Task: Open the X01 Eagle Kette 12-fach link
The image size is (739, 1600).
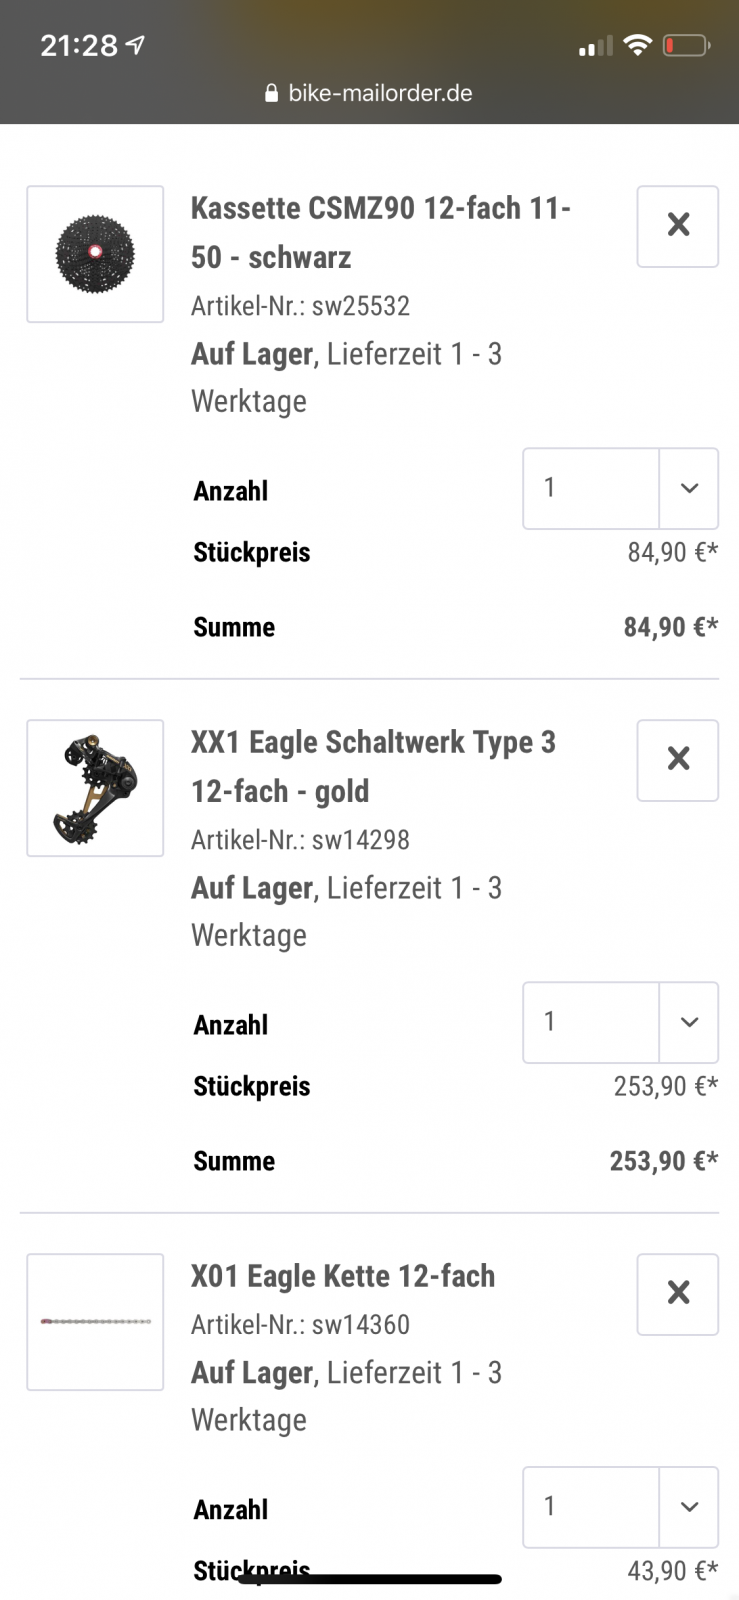Action: 342,1276
